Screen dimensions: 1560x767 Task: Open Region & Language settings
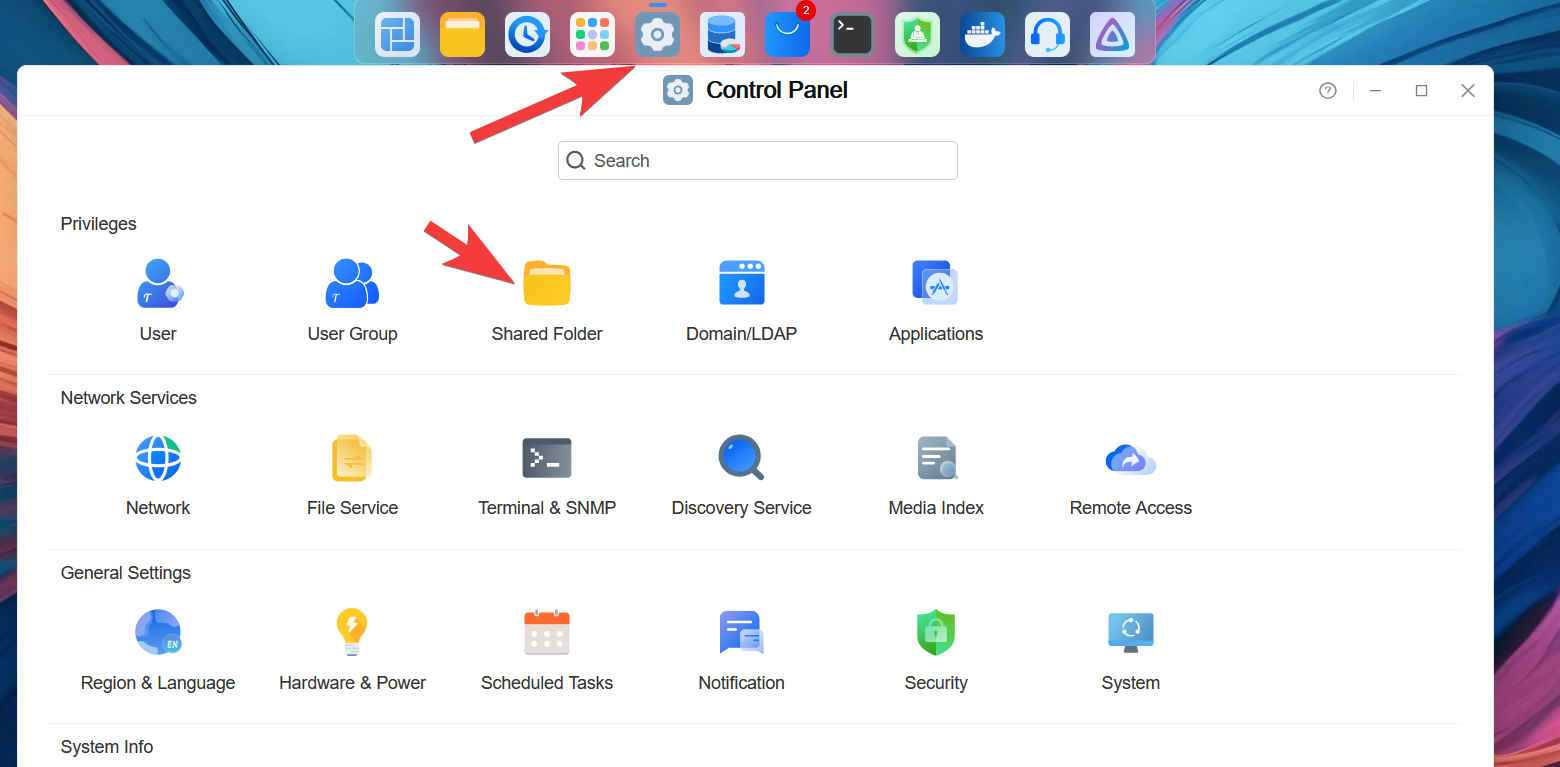point(158,633)
